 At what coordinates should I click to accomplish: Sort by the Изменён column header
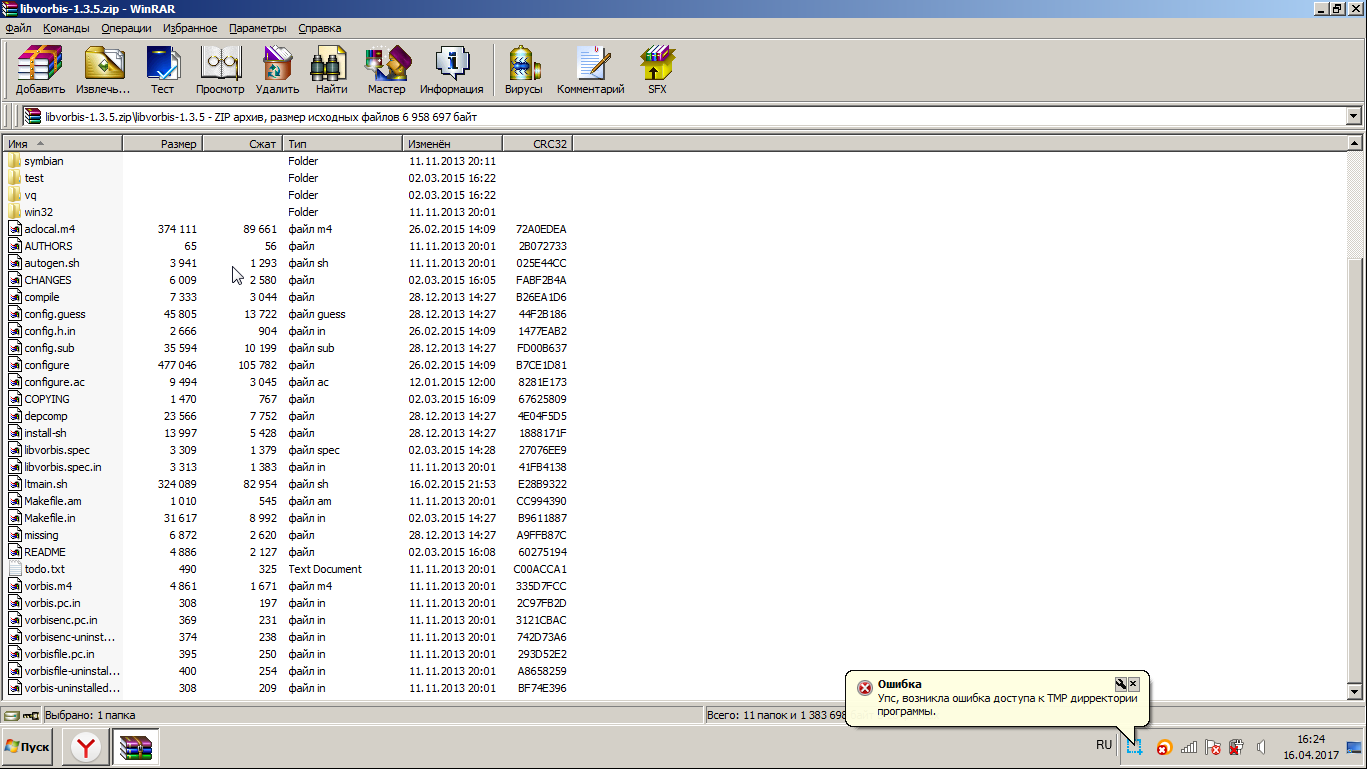452,144
